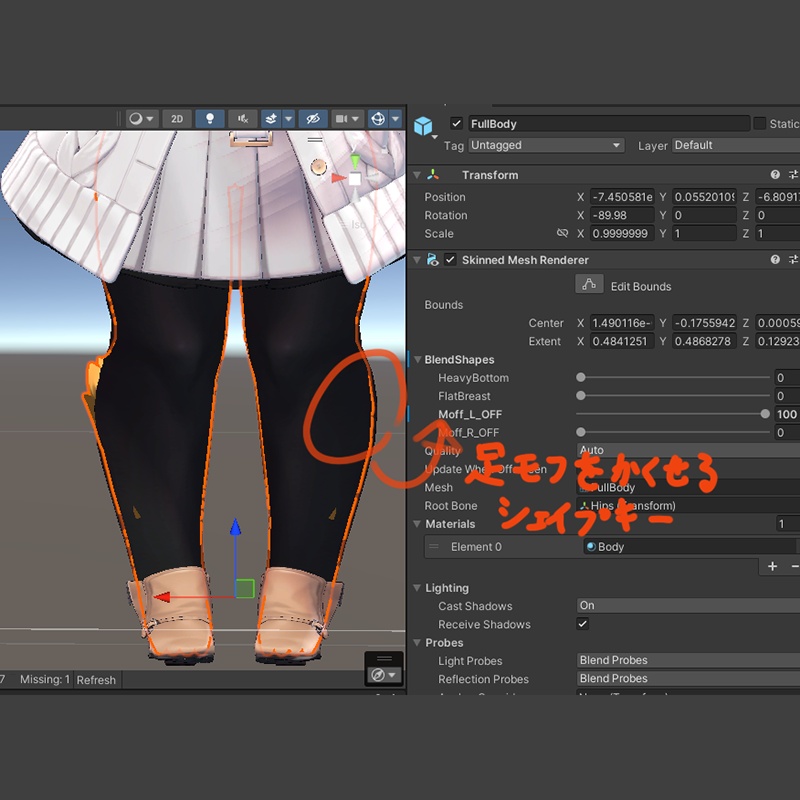Toggle the Receive Shadows checkbox

coord(582,624)
